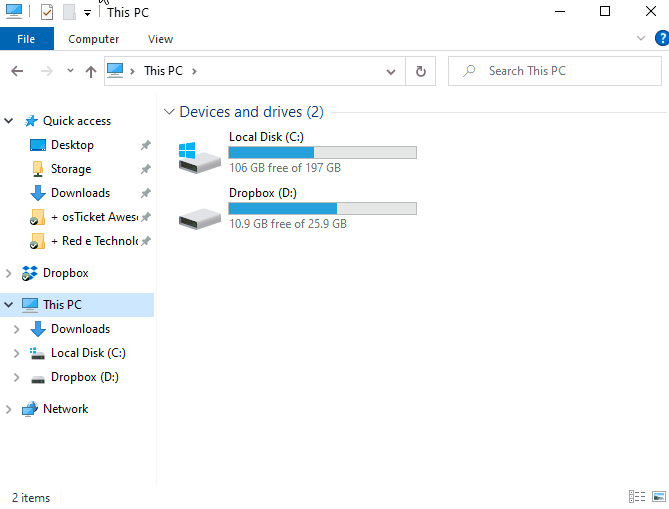Open the + osTicket Awes folder

pos(94,217)
